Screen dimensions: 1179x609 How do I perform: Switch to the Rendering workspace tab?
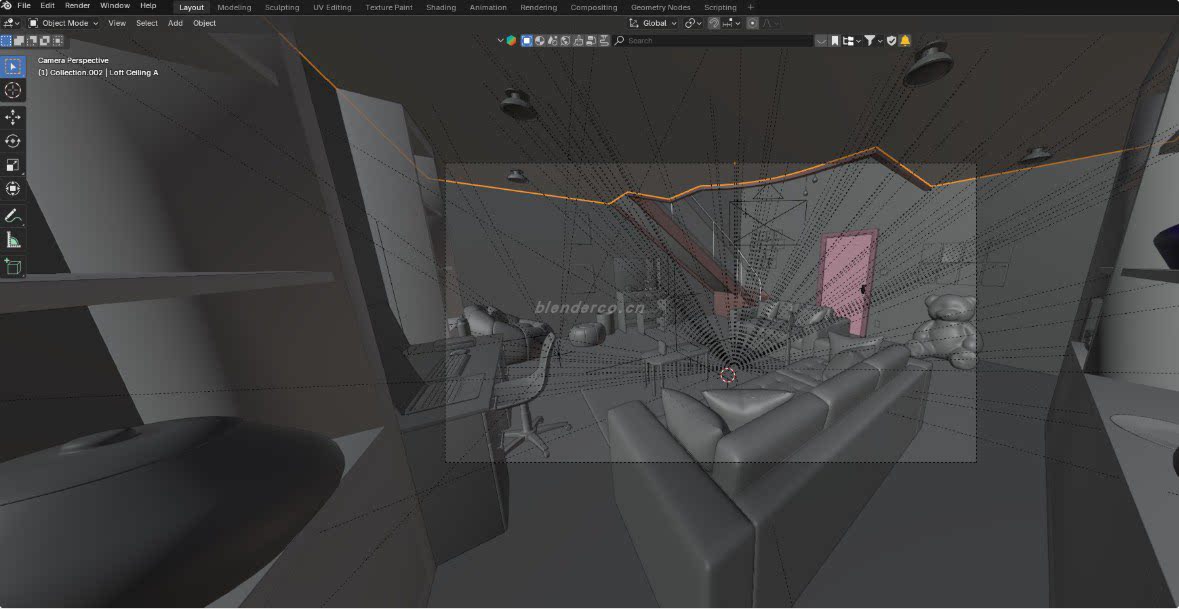pyautogui.click(x=538, y=8)
